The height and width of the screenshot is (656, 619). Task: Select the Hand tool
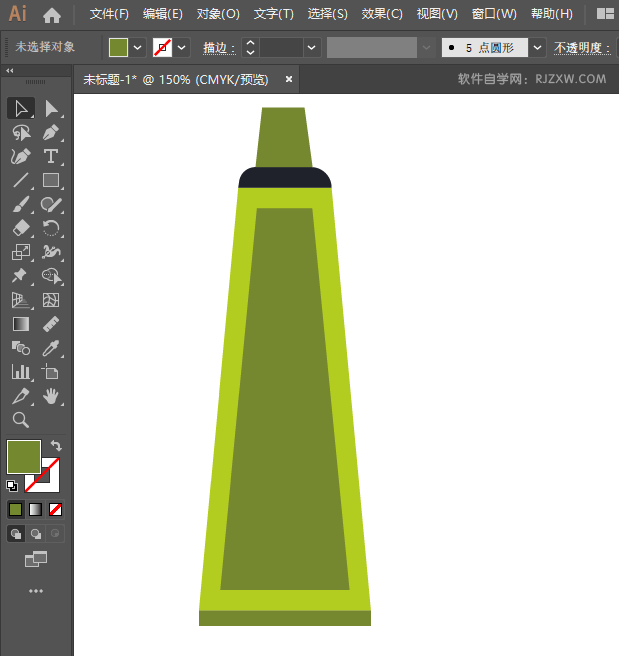(x=51, y=396)
